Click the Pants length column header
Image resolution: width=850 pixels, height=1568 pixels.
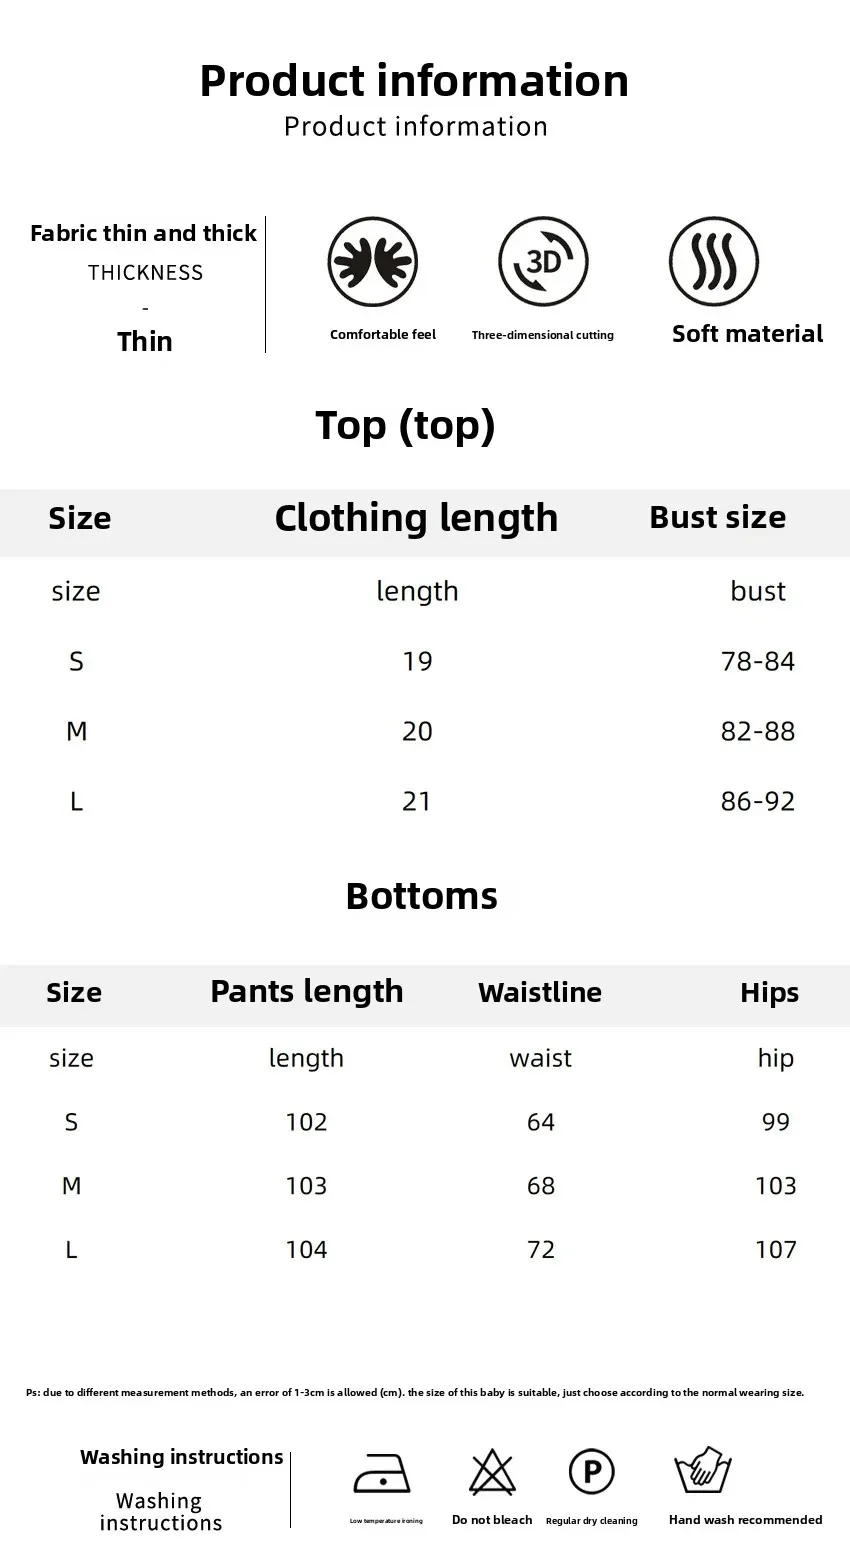307,991
